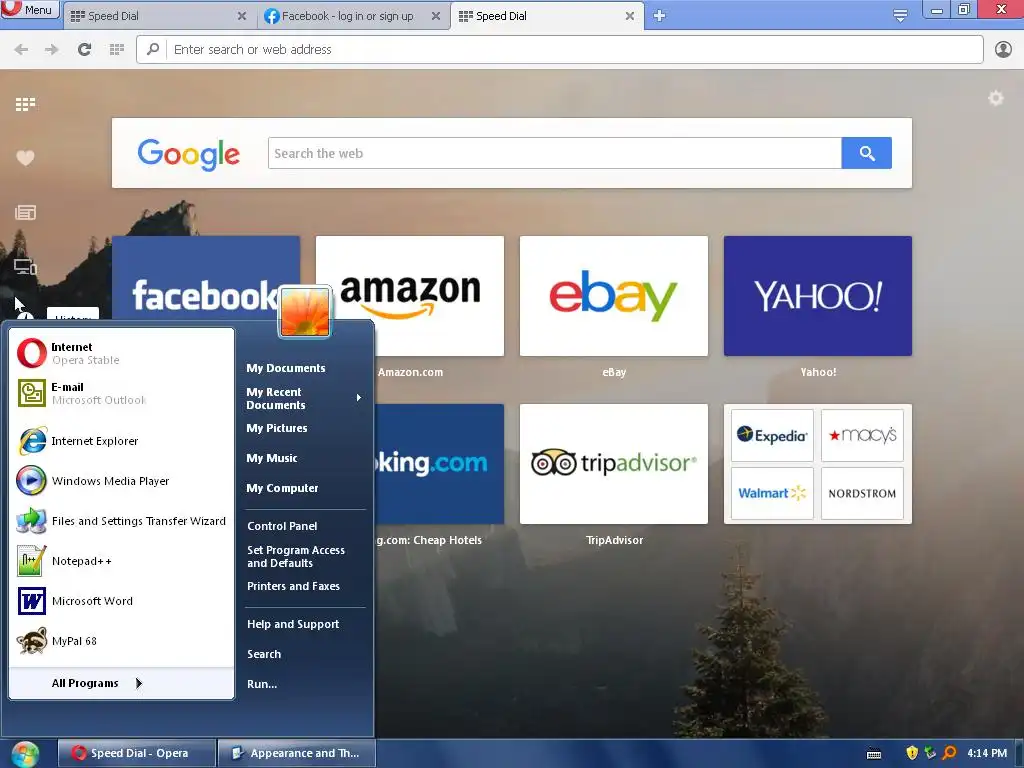Click the security shield tray icon
The width and height of the screenshot is (1024, 768).
tap(912, 753)
